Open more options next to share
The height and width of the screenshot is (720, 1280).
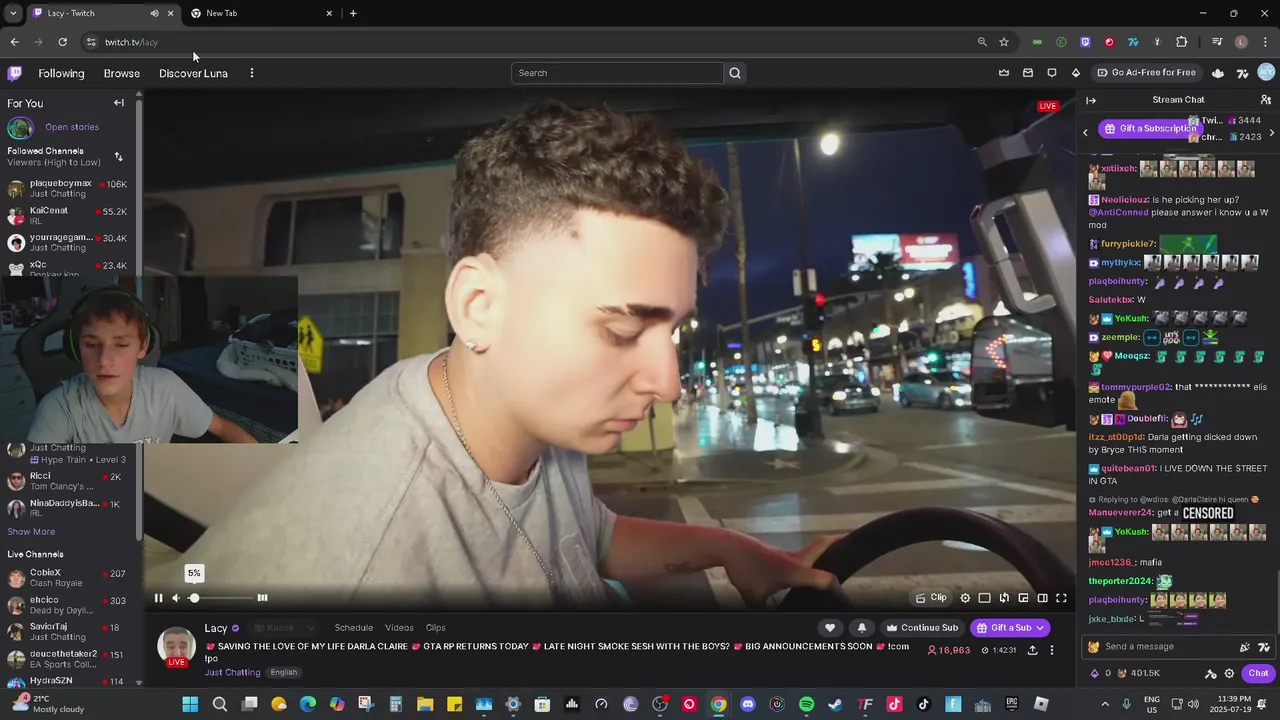(1051, 650)
